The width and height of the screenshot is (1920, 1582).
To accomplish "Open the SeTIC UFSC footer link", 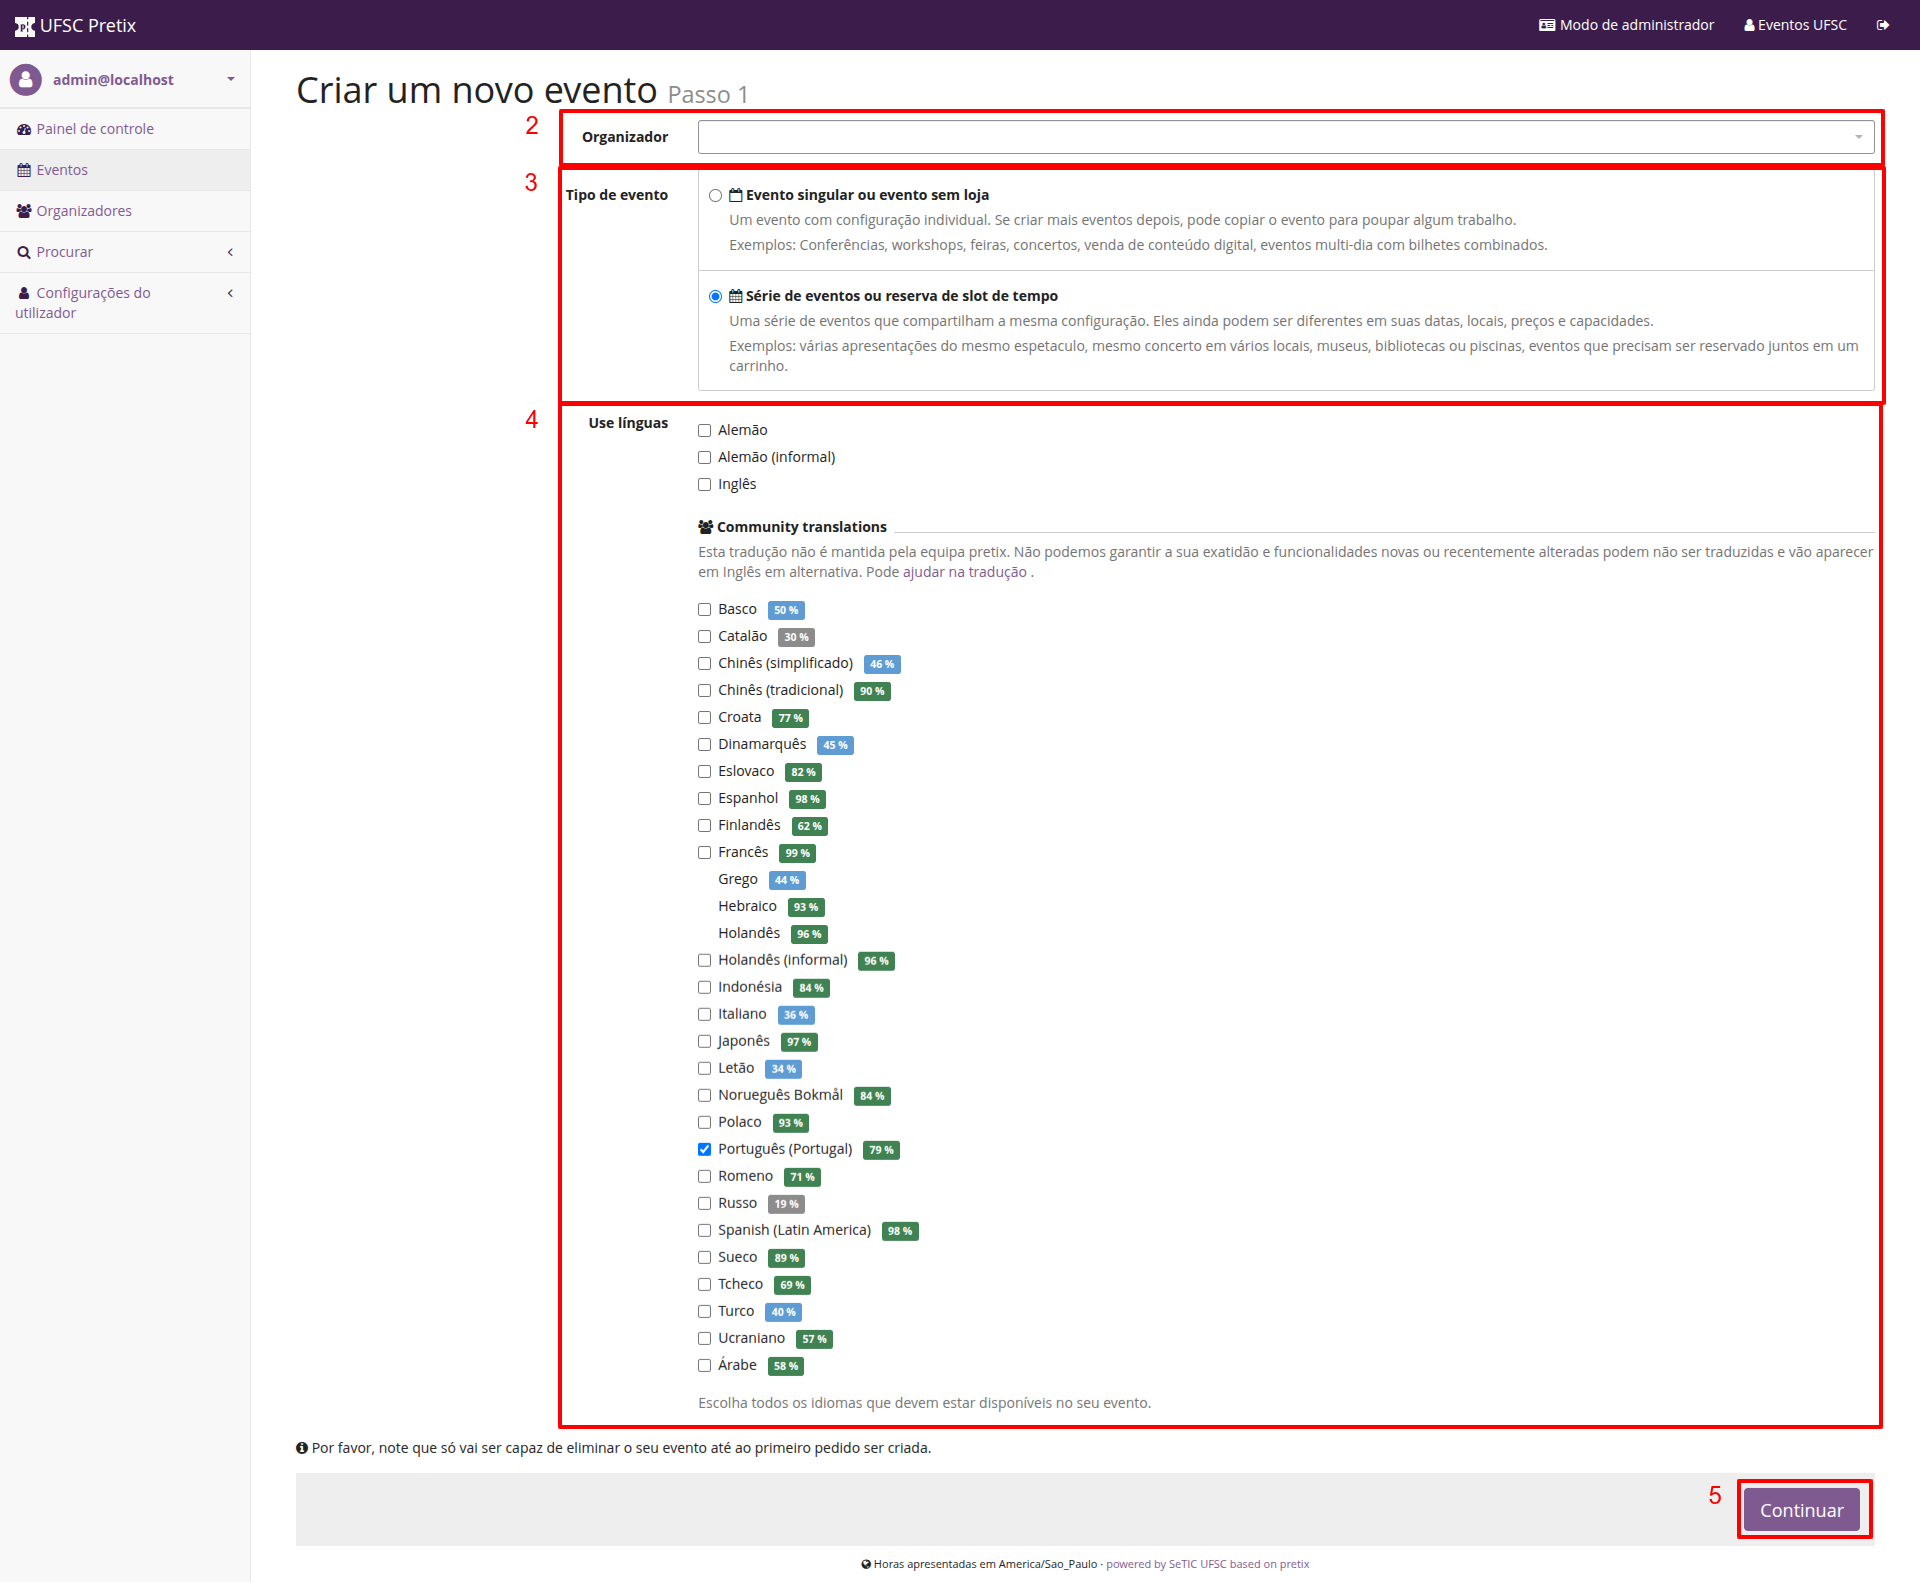I will (x=1197, y=1564).
